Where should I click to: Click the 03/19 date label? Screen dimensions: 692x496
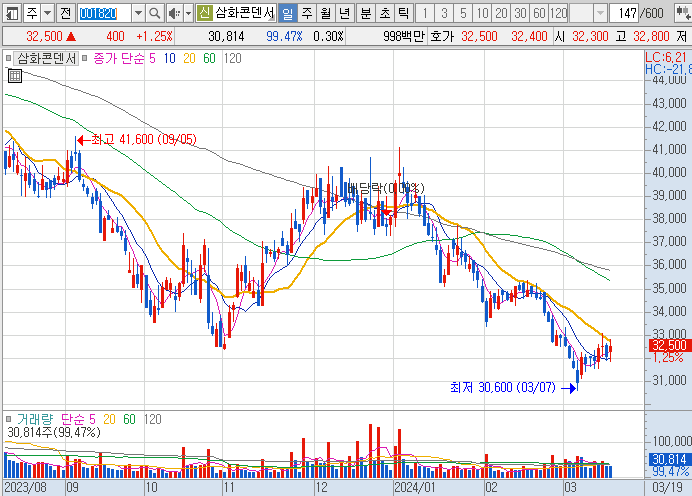(x=667, y=488)
